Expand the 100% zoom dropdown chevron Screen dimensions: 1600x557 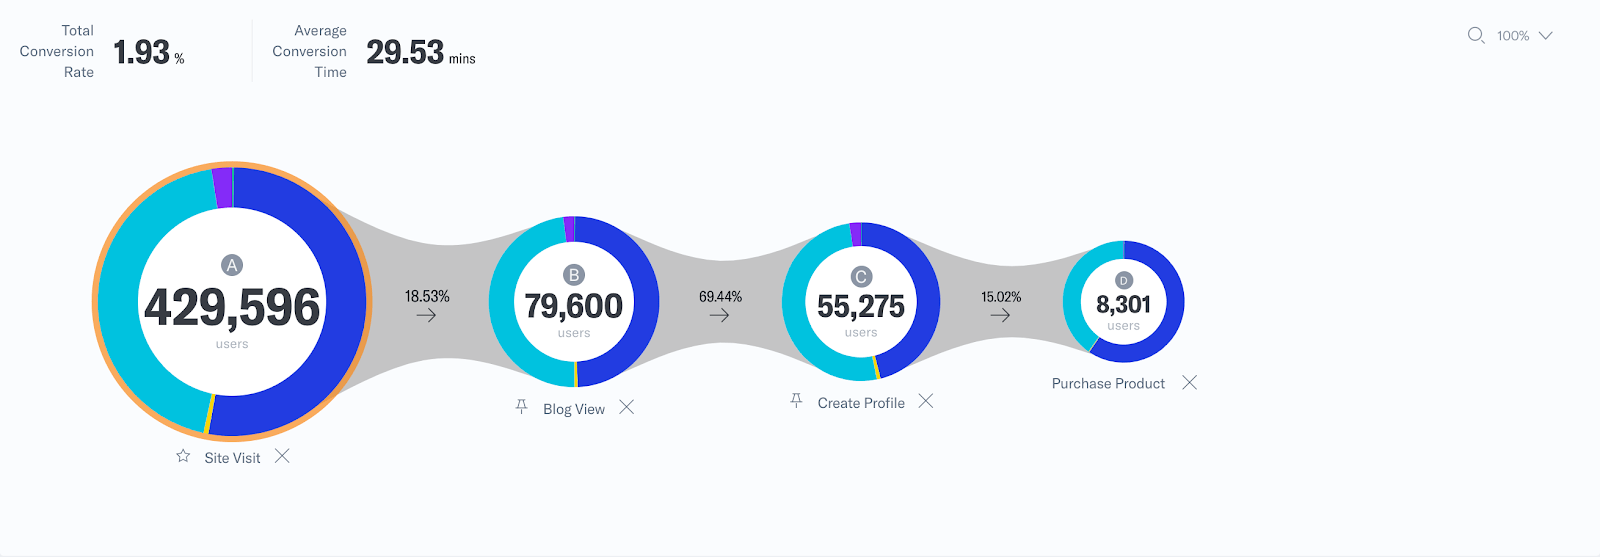(x=1545, y=35)
